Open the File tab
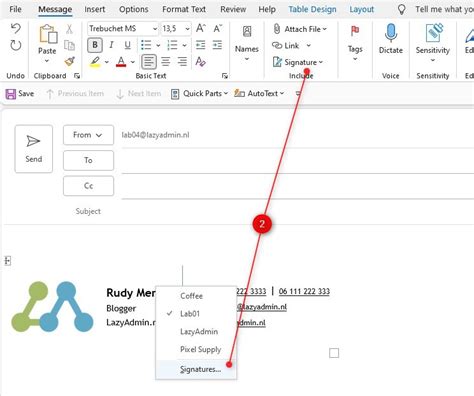The image size is (474, 396). (15, 9)
